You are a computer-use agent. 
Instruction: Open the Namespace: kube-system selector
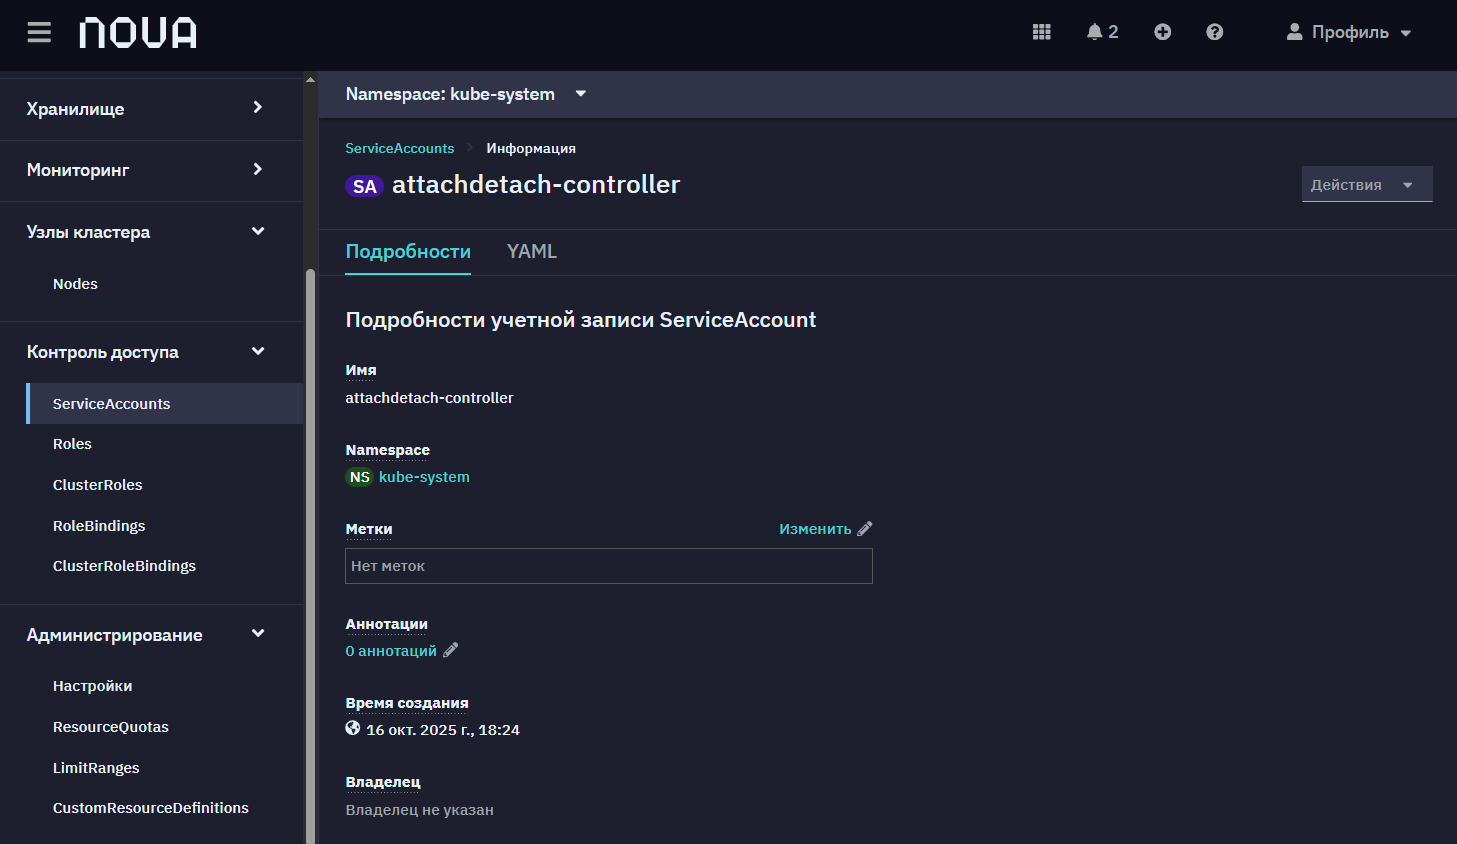466,94
